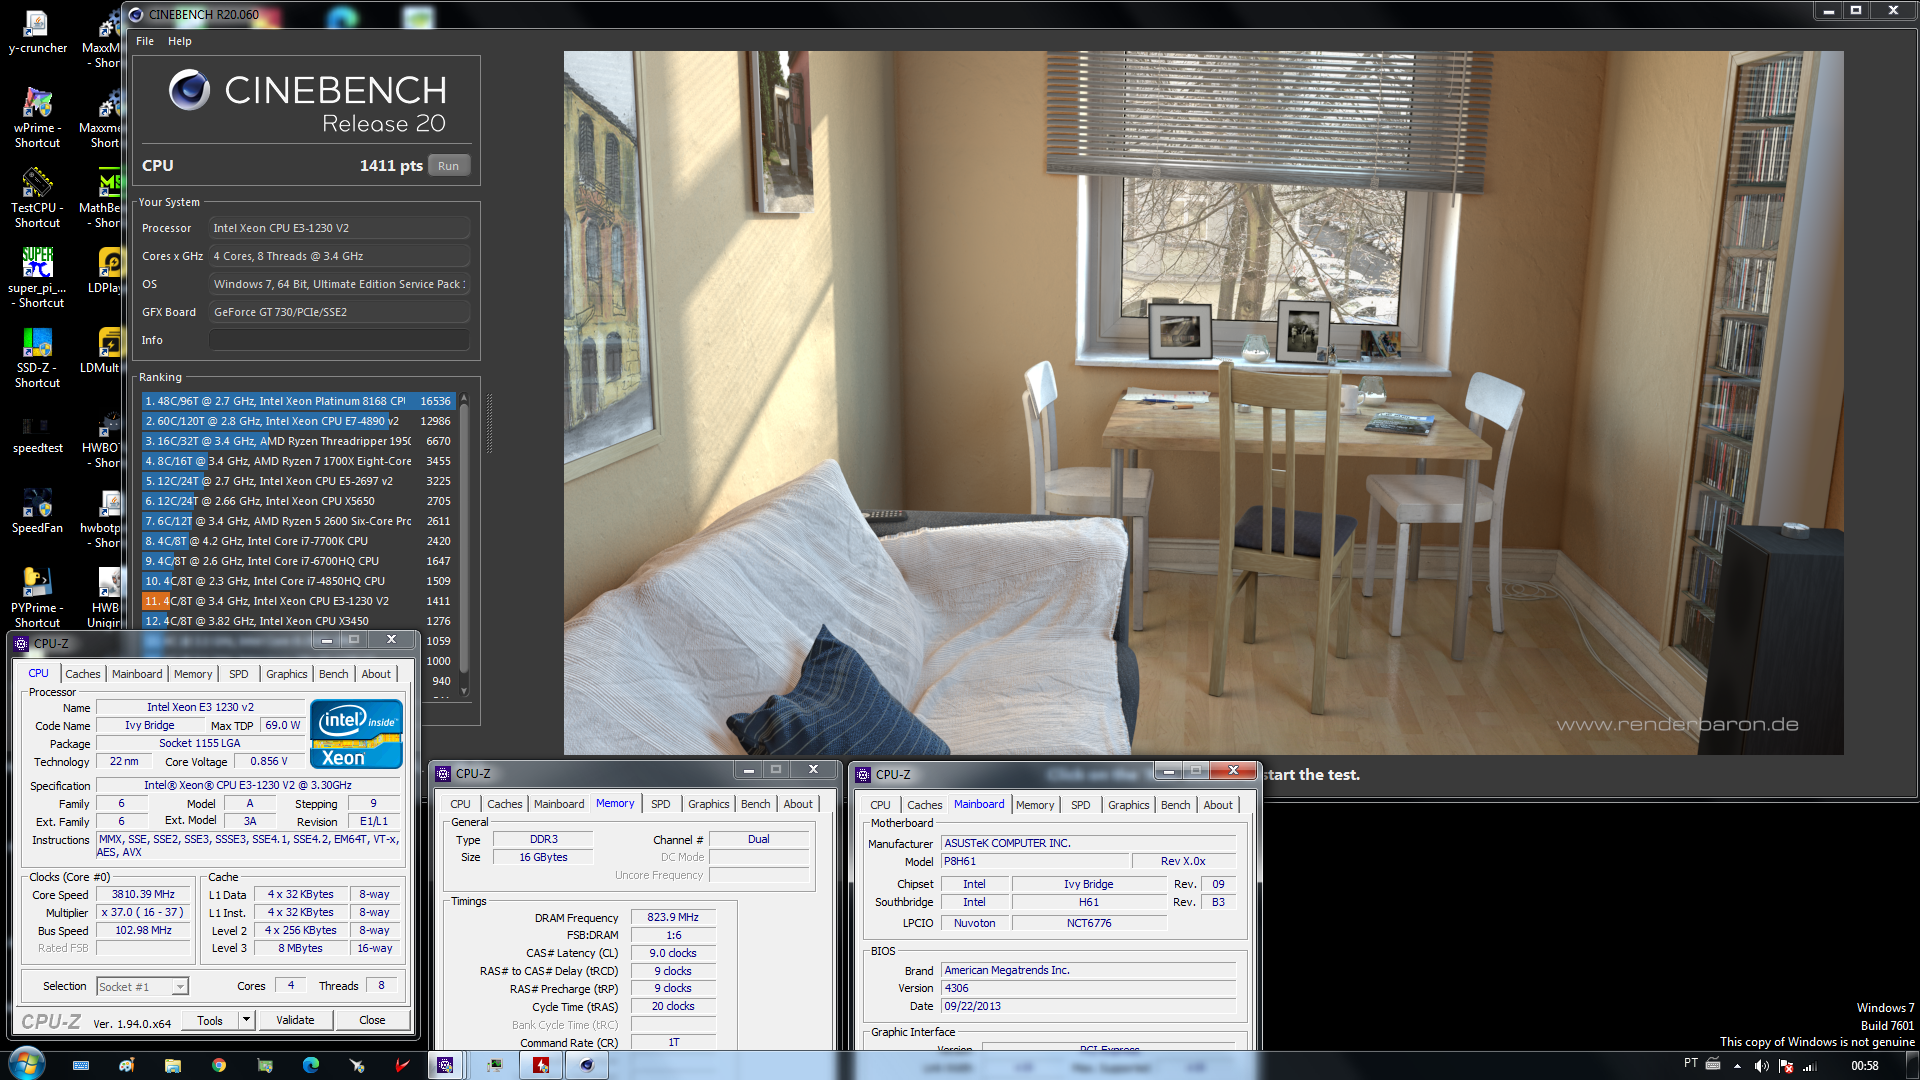Open the MathBench shortcut desktop icon

click(x=102, y=198)
